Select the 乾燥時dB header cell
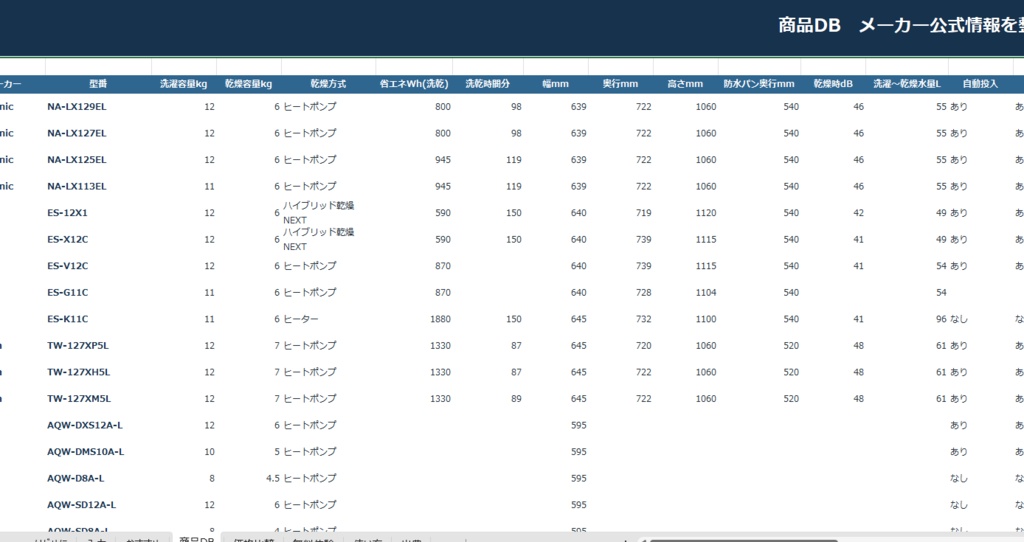This screenshot has height=542, width=1024. point(833,84)
